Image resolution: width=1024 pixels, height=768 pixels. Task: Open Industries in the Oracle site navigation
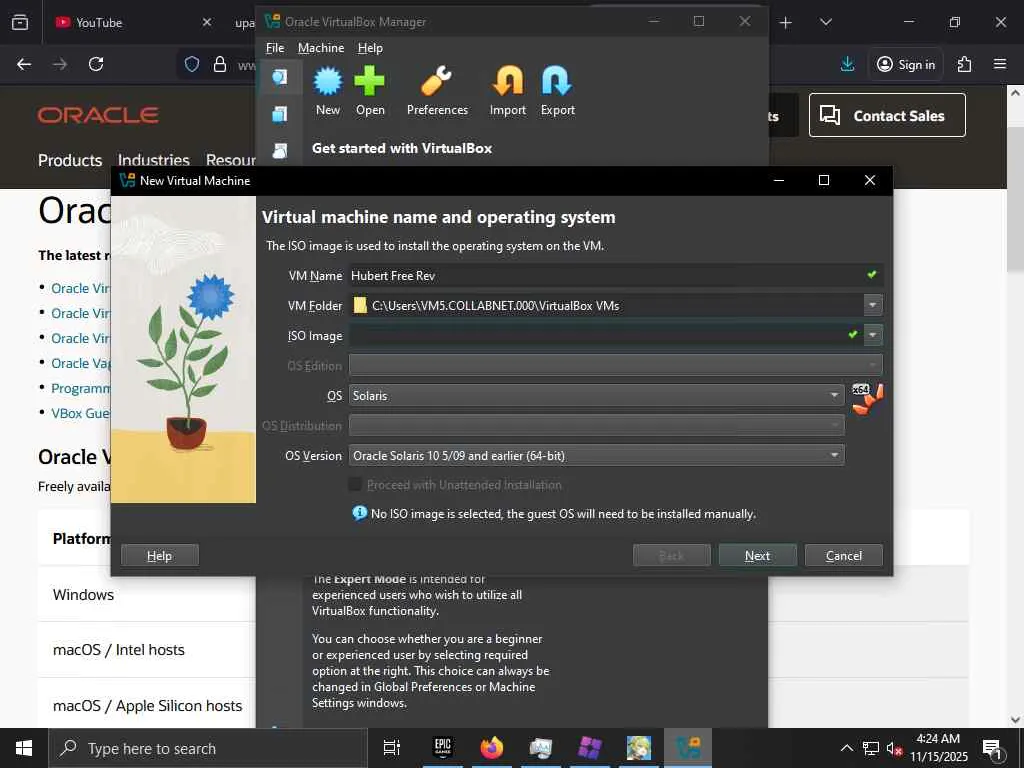153,160
